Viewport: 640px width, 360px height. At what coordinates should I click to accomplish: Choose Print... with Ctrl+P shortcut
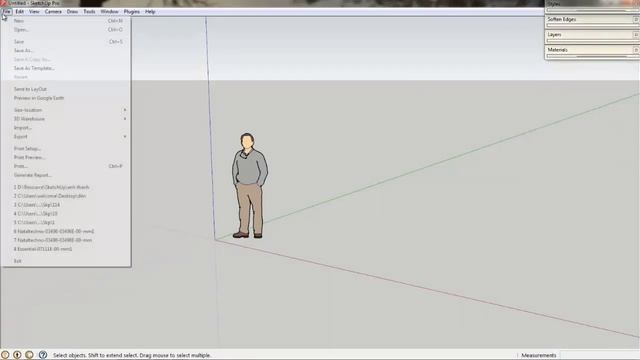coord(66,166)
